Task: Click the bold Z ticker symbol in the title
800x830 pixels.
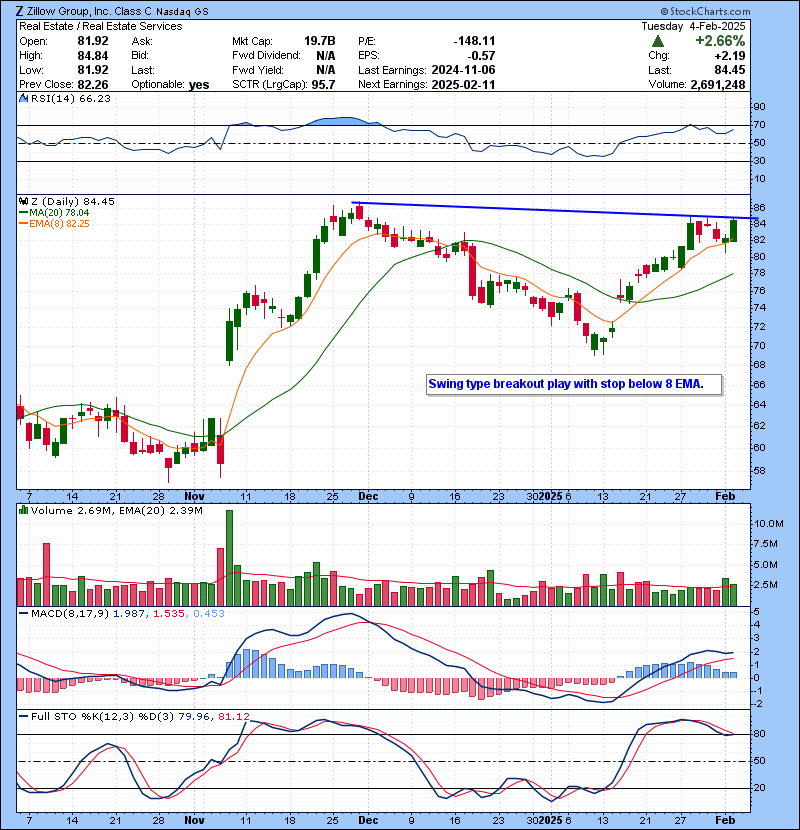Action: [20, 11]
